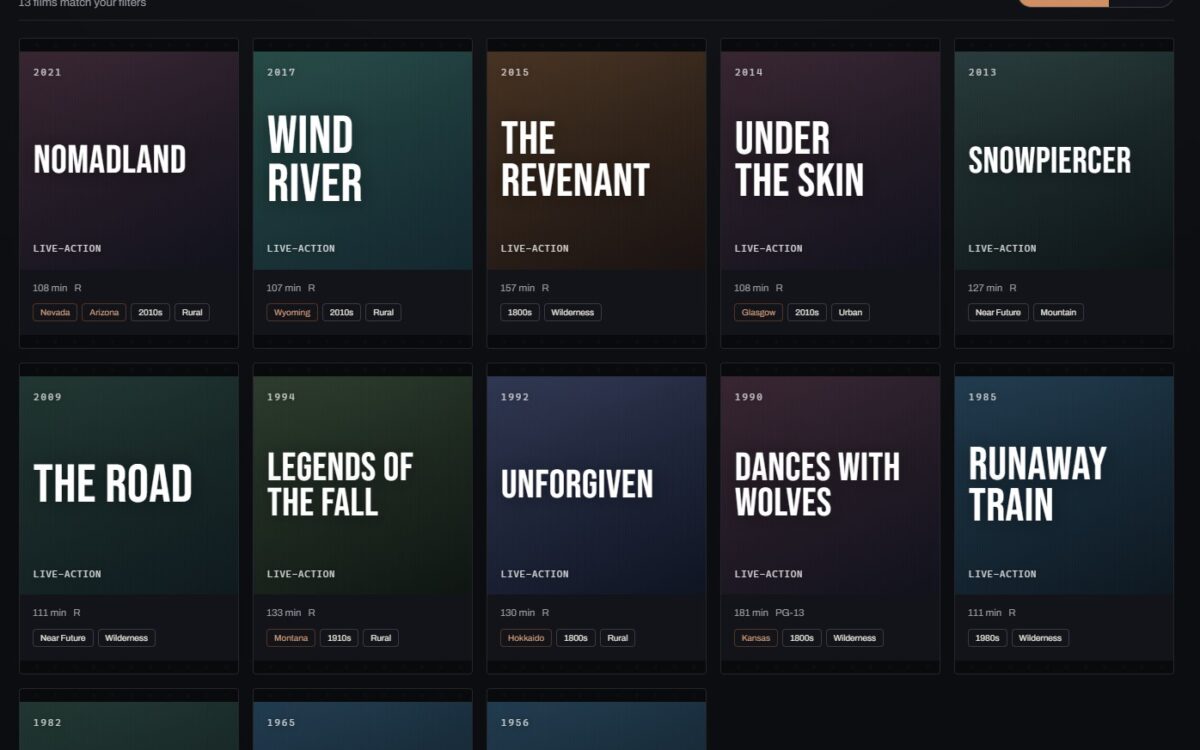Click LIVE-ACTION label on Snowpiercer card
The image size is (1200, 750).
pyautogui.click(x=1002, y=248)
